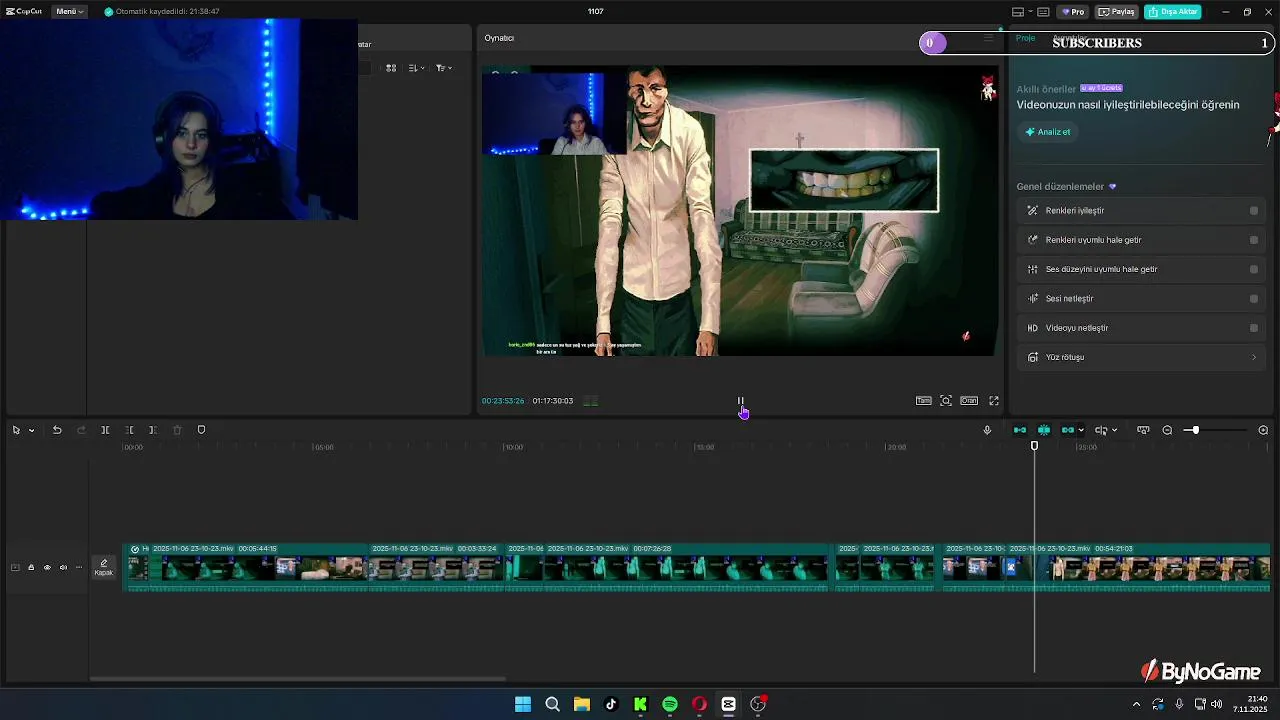Toggle main track magnet snapping

pyautogui.click(x=1020, y=430)
